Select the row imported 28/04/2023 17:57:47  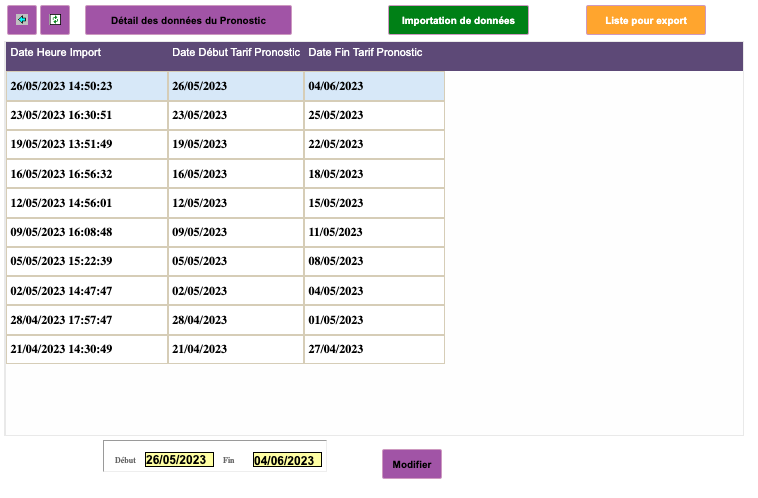click(x=225, y=320)
